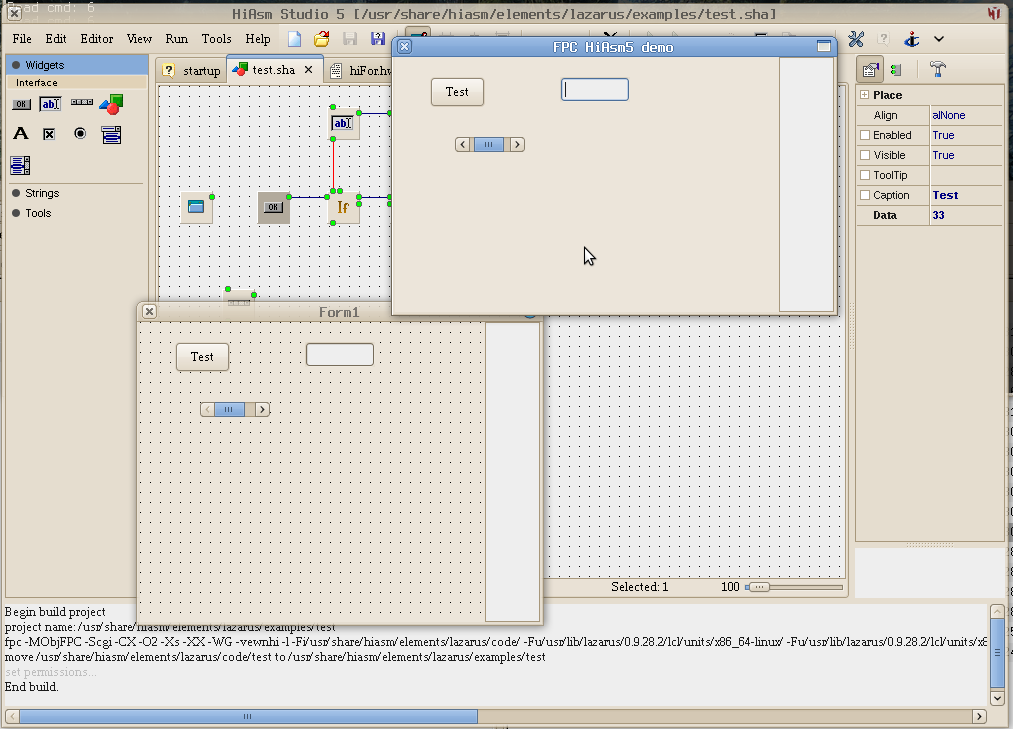Select the radio button widget icon
The height and width of the screenshot is (729, 1013).
(x=80, y=134)
